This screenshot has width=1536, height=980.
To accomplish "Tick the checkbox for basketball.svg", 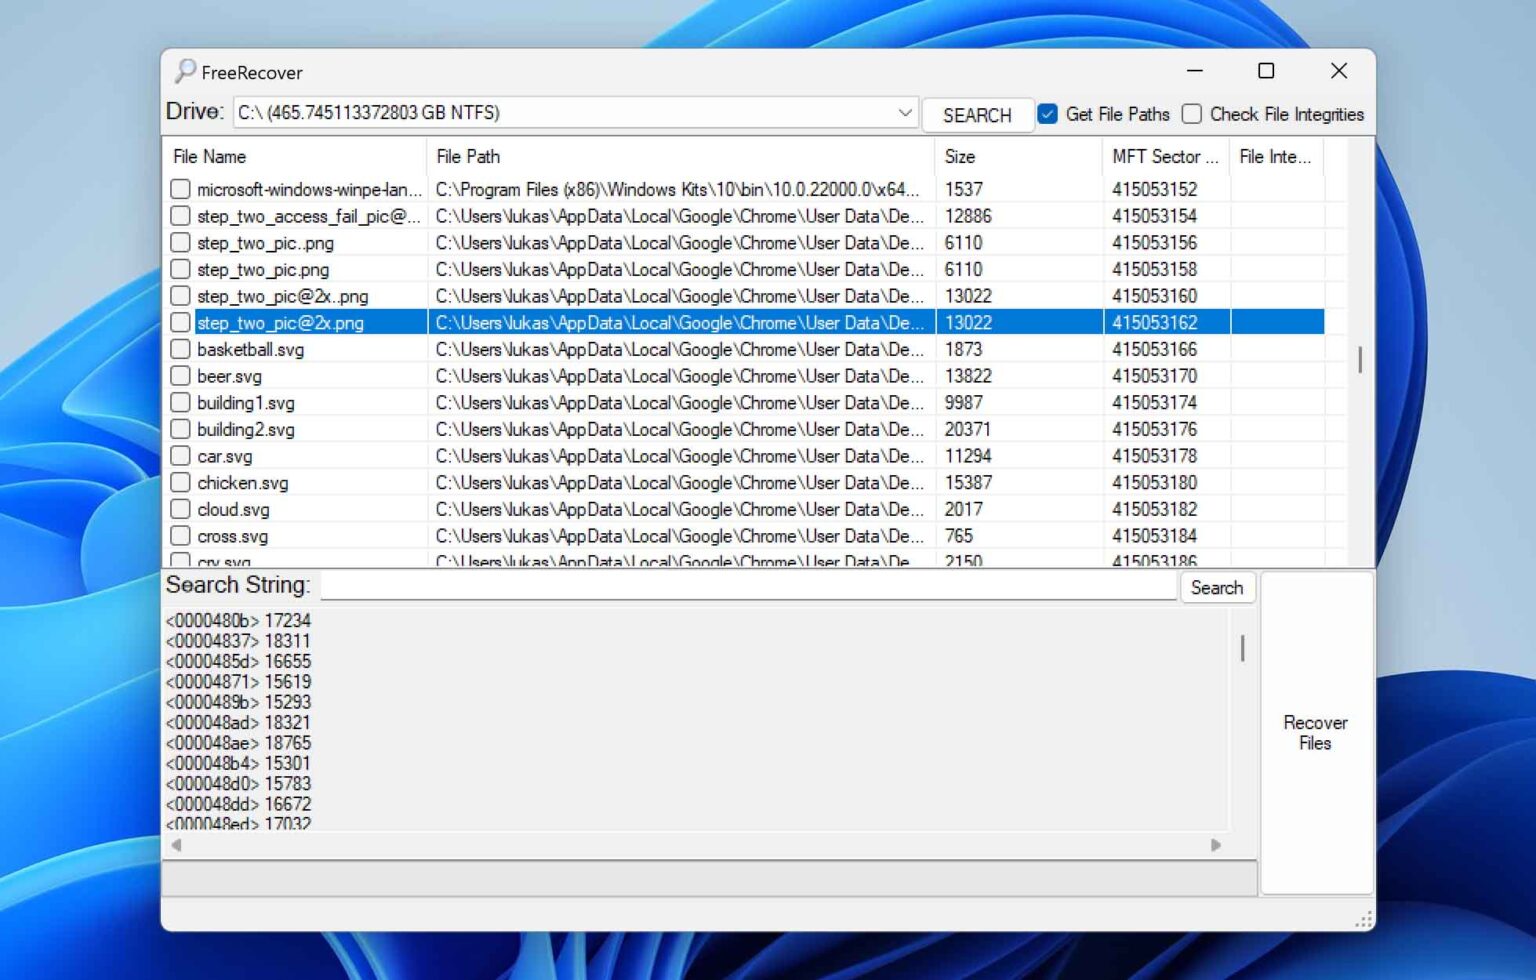I will (x=180, y=349).
